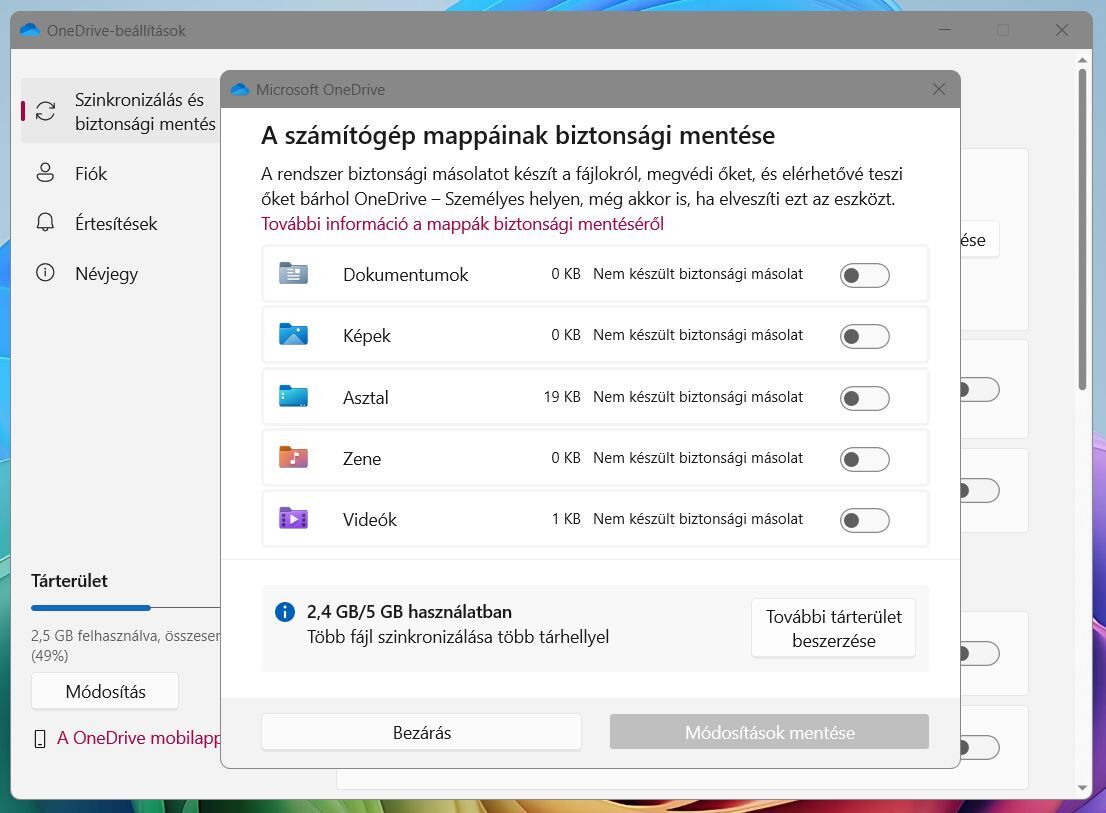Screen dimensions: 1106x813
Task: Click the Képek folder icon
Action: tap(293, 334)
